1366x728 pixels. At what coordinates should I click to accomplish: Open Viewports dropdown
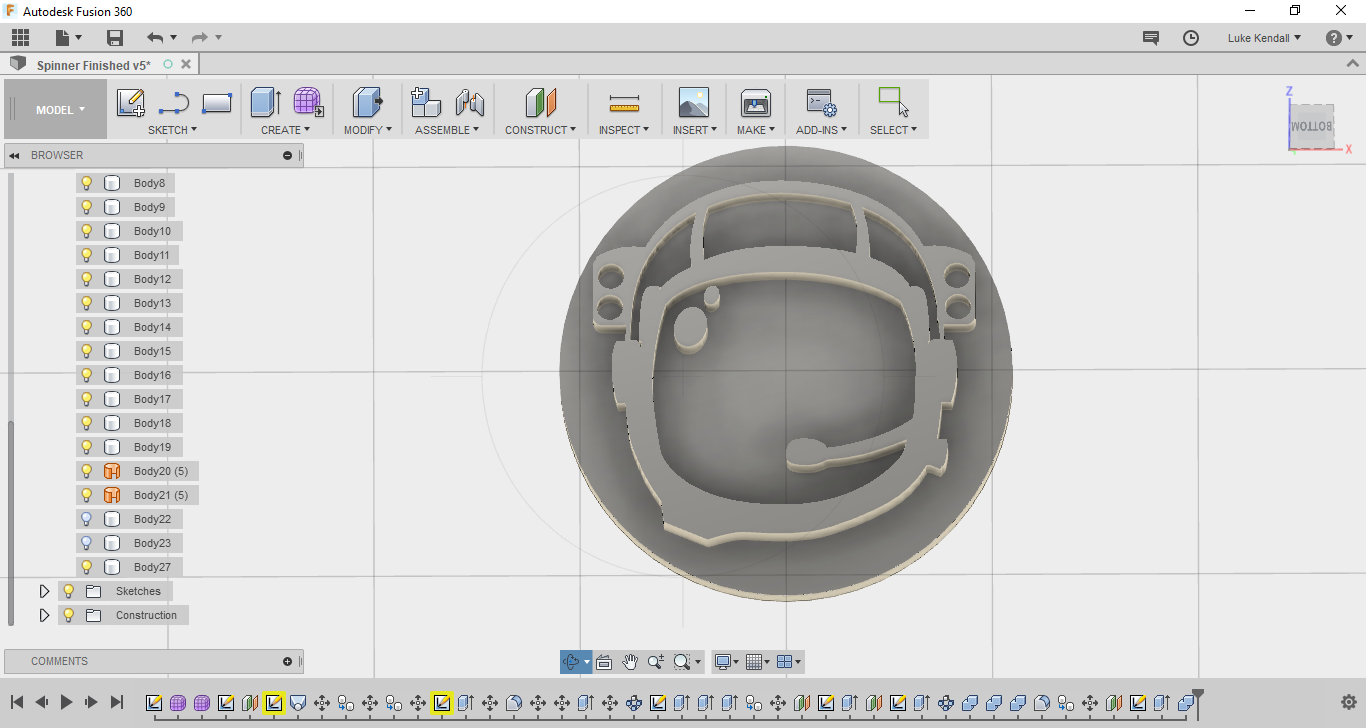pos(789,662)
